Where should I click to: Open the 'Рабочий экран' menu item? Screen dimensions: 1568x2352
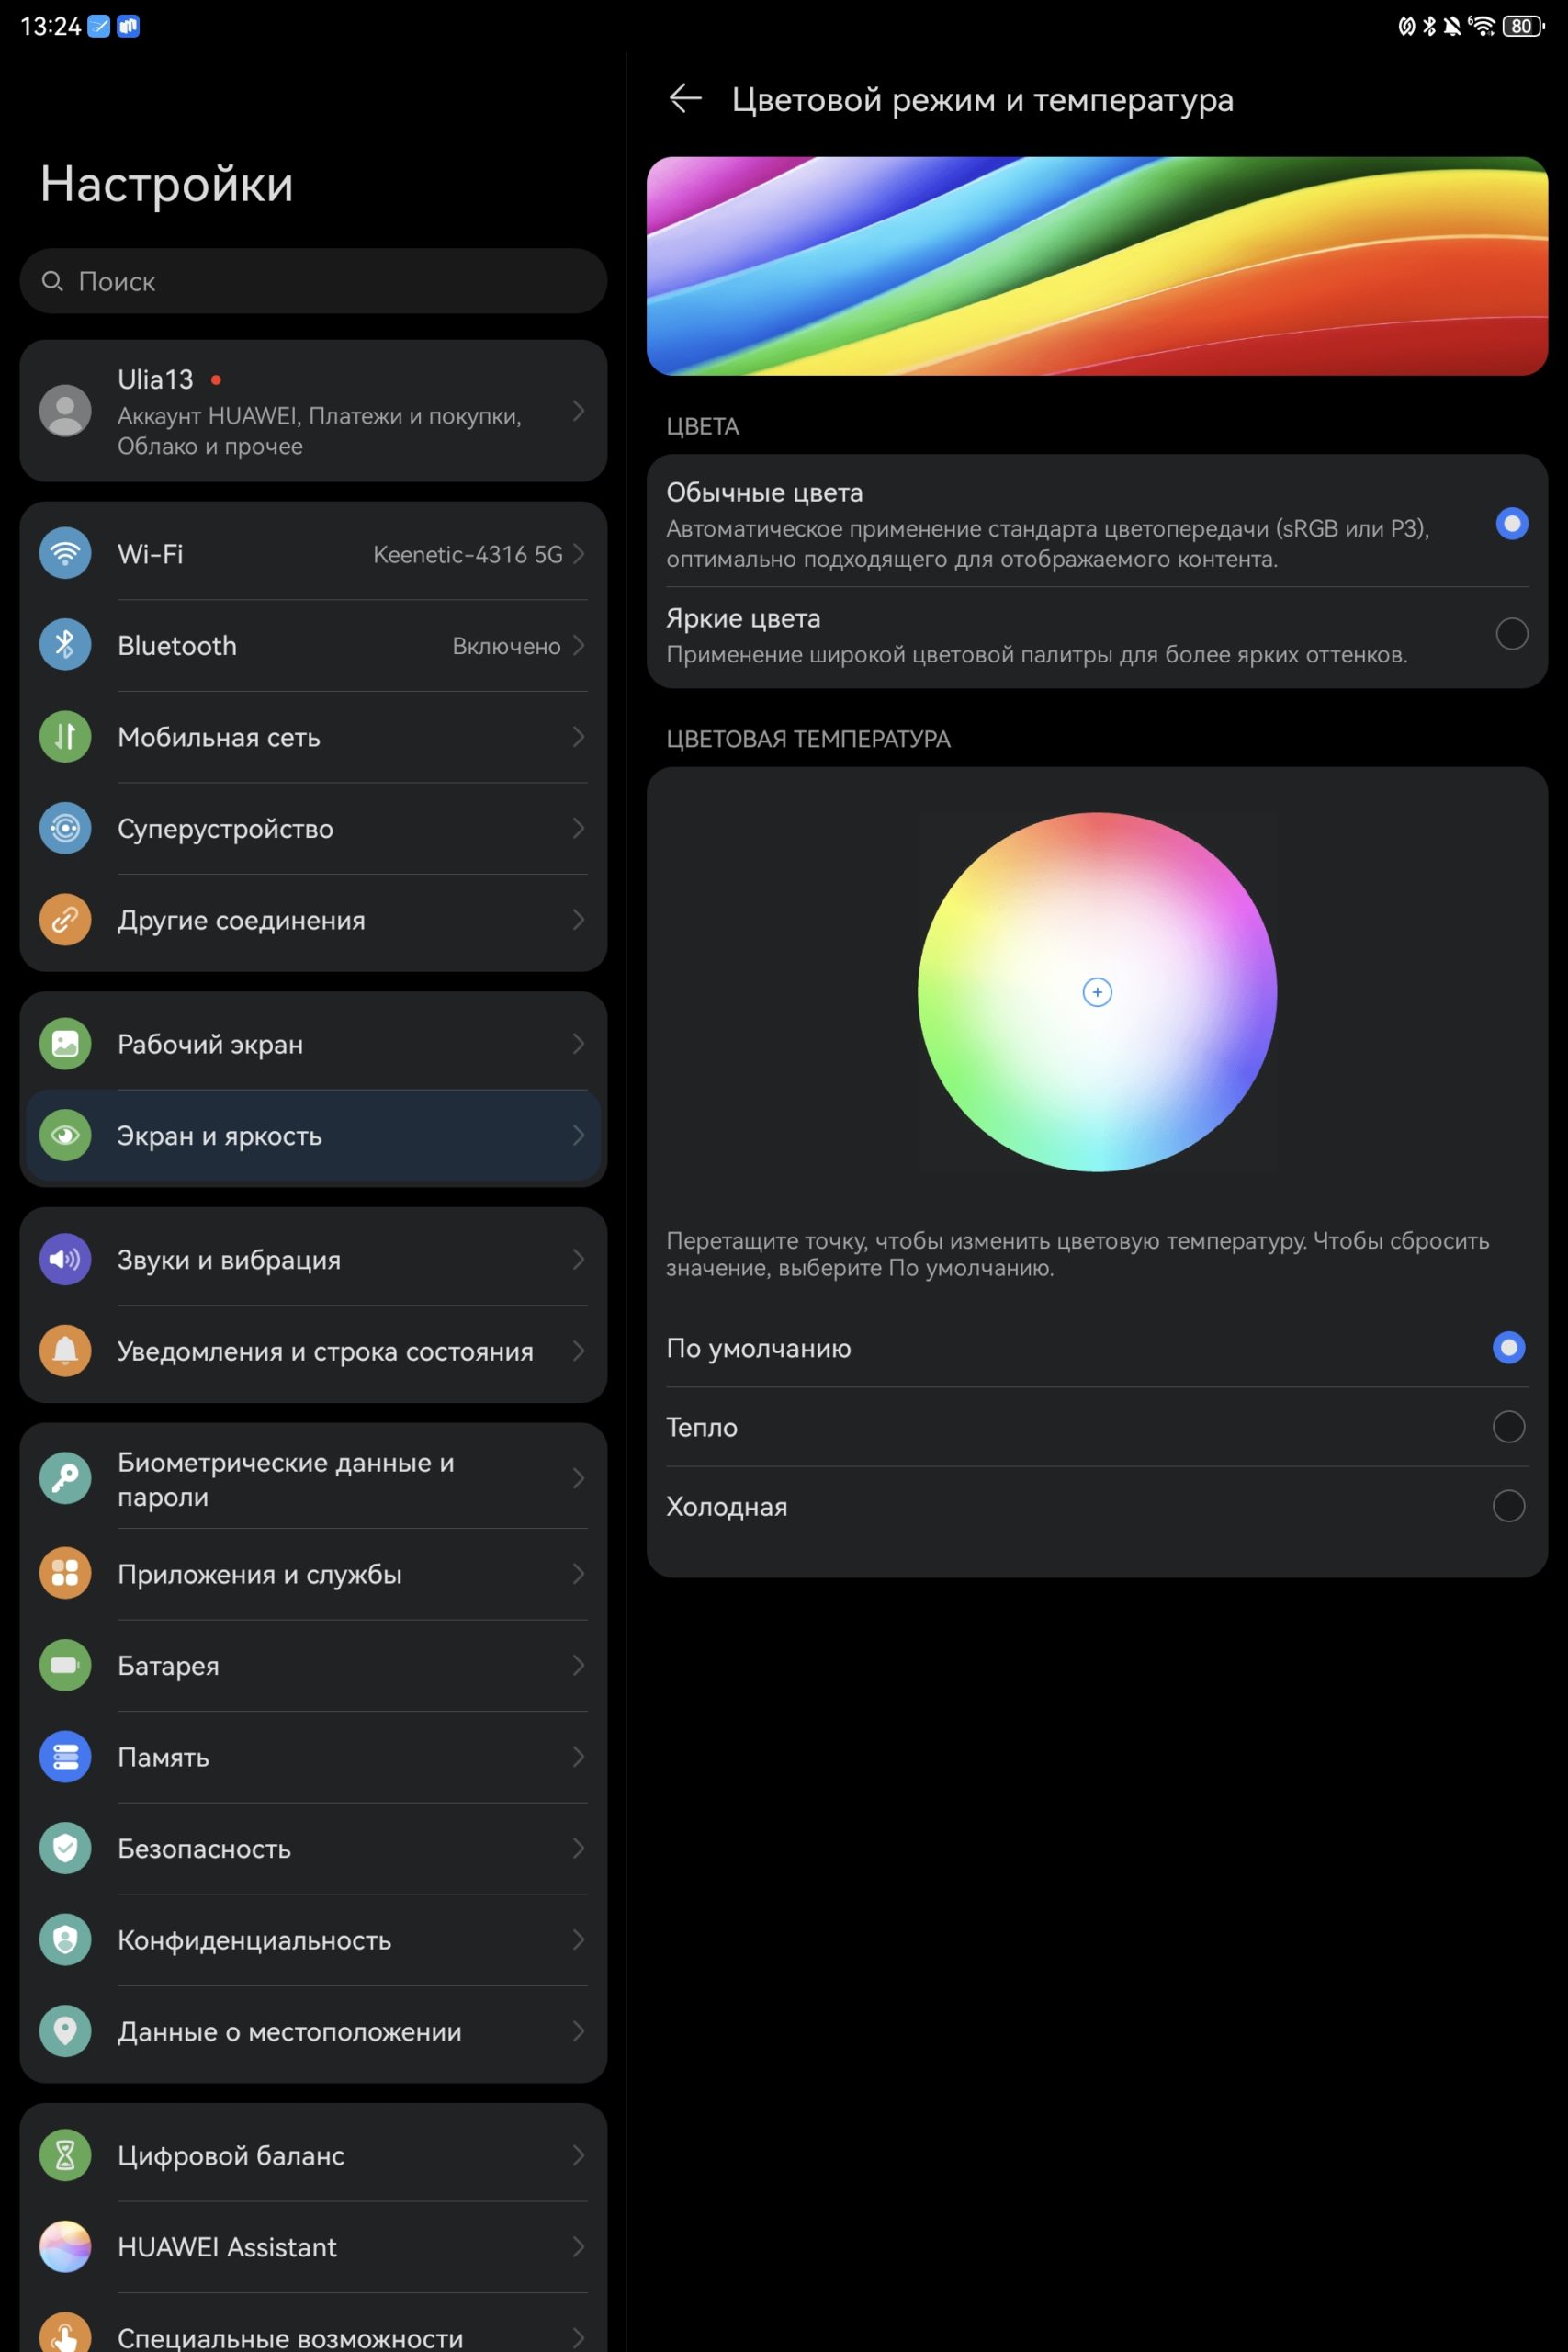pyautogui.click(x=313, y=1044)
